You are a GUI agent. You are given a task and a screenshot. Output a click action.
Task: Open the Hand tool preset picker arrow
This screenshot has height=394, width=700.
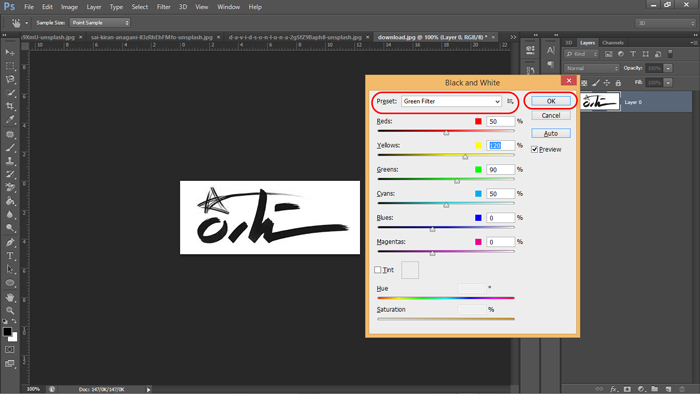pyautogui.click(x=26, y=23)
